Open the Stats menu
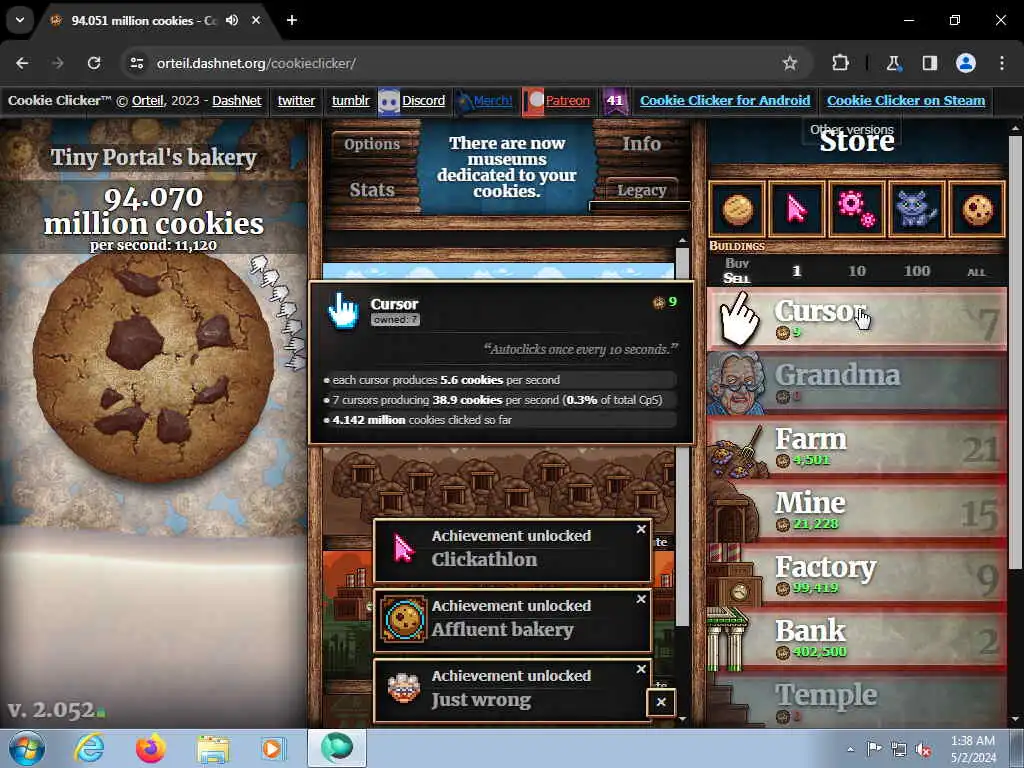1024x768 pixels. click(x=372, y=190)
